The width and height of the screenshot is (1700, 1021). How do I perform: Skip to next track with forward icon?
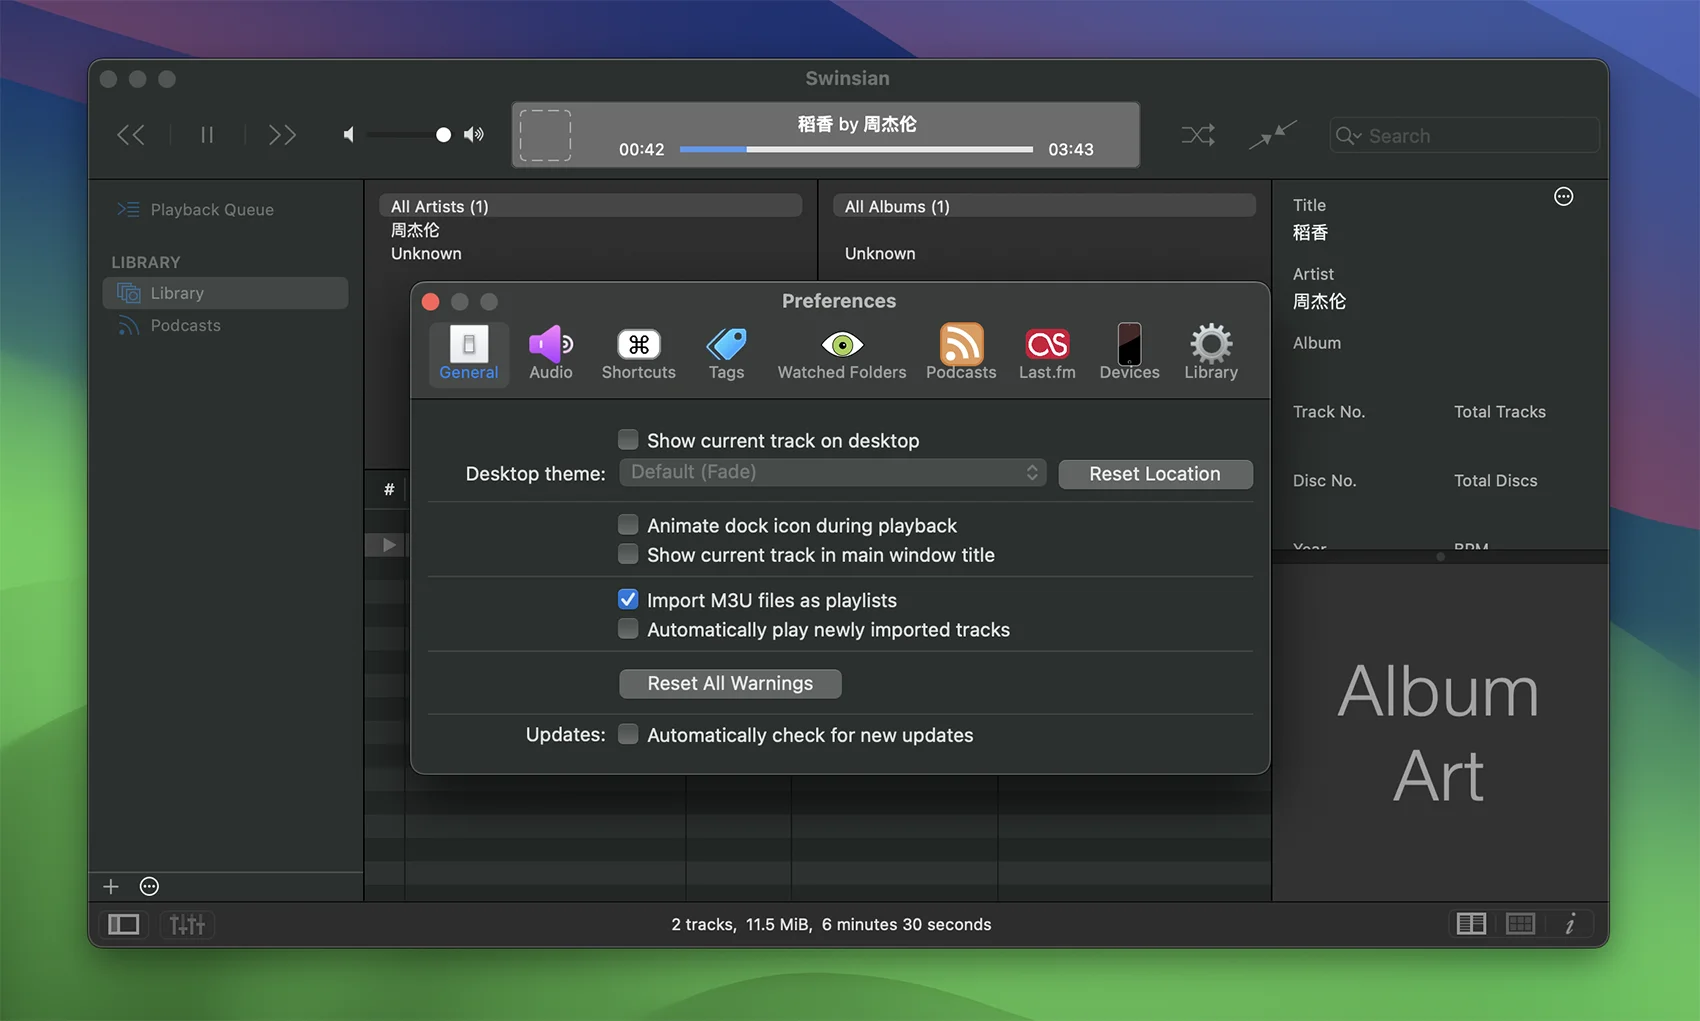click(x=282, y=135)
